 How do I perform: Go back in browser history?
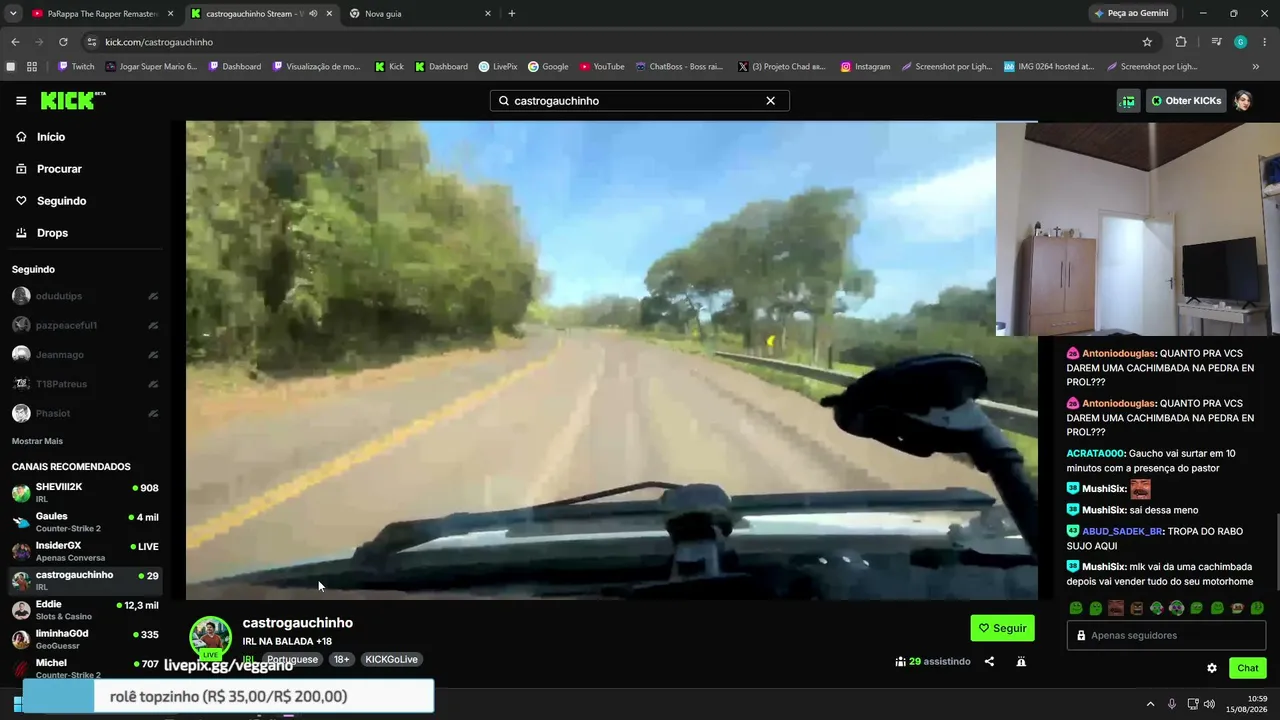click(x=15, y=42)
